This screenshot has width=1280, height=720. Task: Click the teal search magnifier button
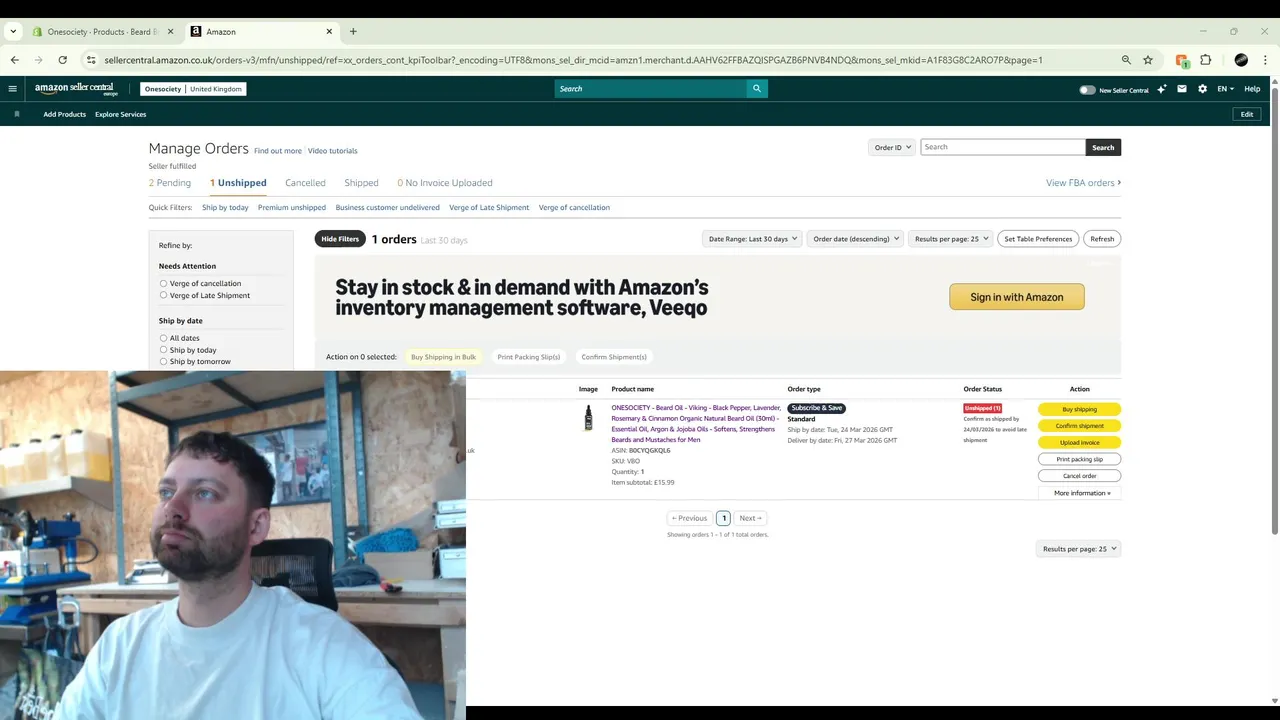tap(757, 89)
